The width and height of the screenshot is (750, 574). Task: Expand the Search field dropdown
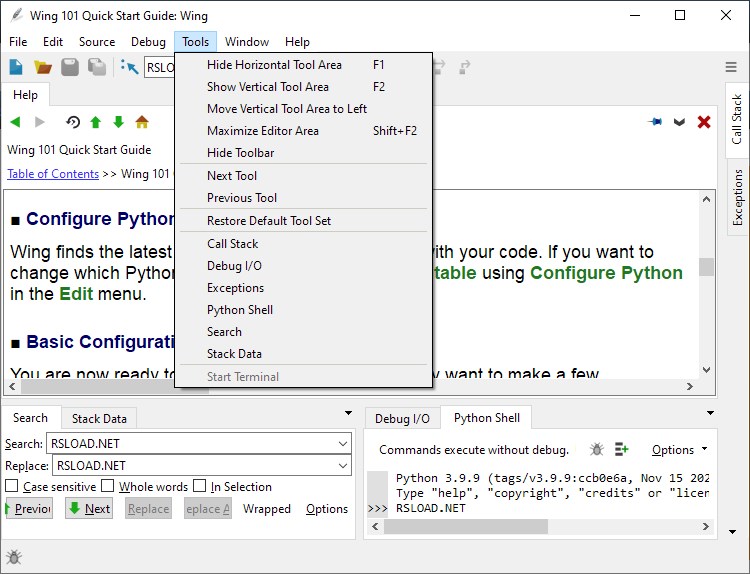(343, 443)
